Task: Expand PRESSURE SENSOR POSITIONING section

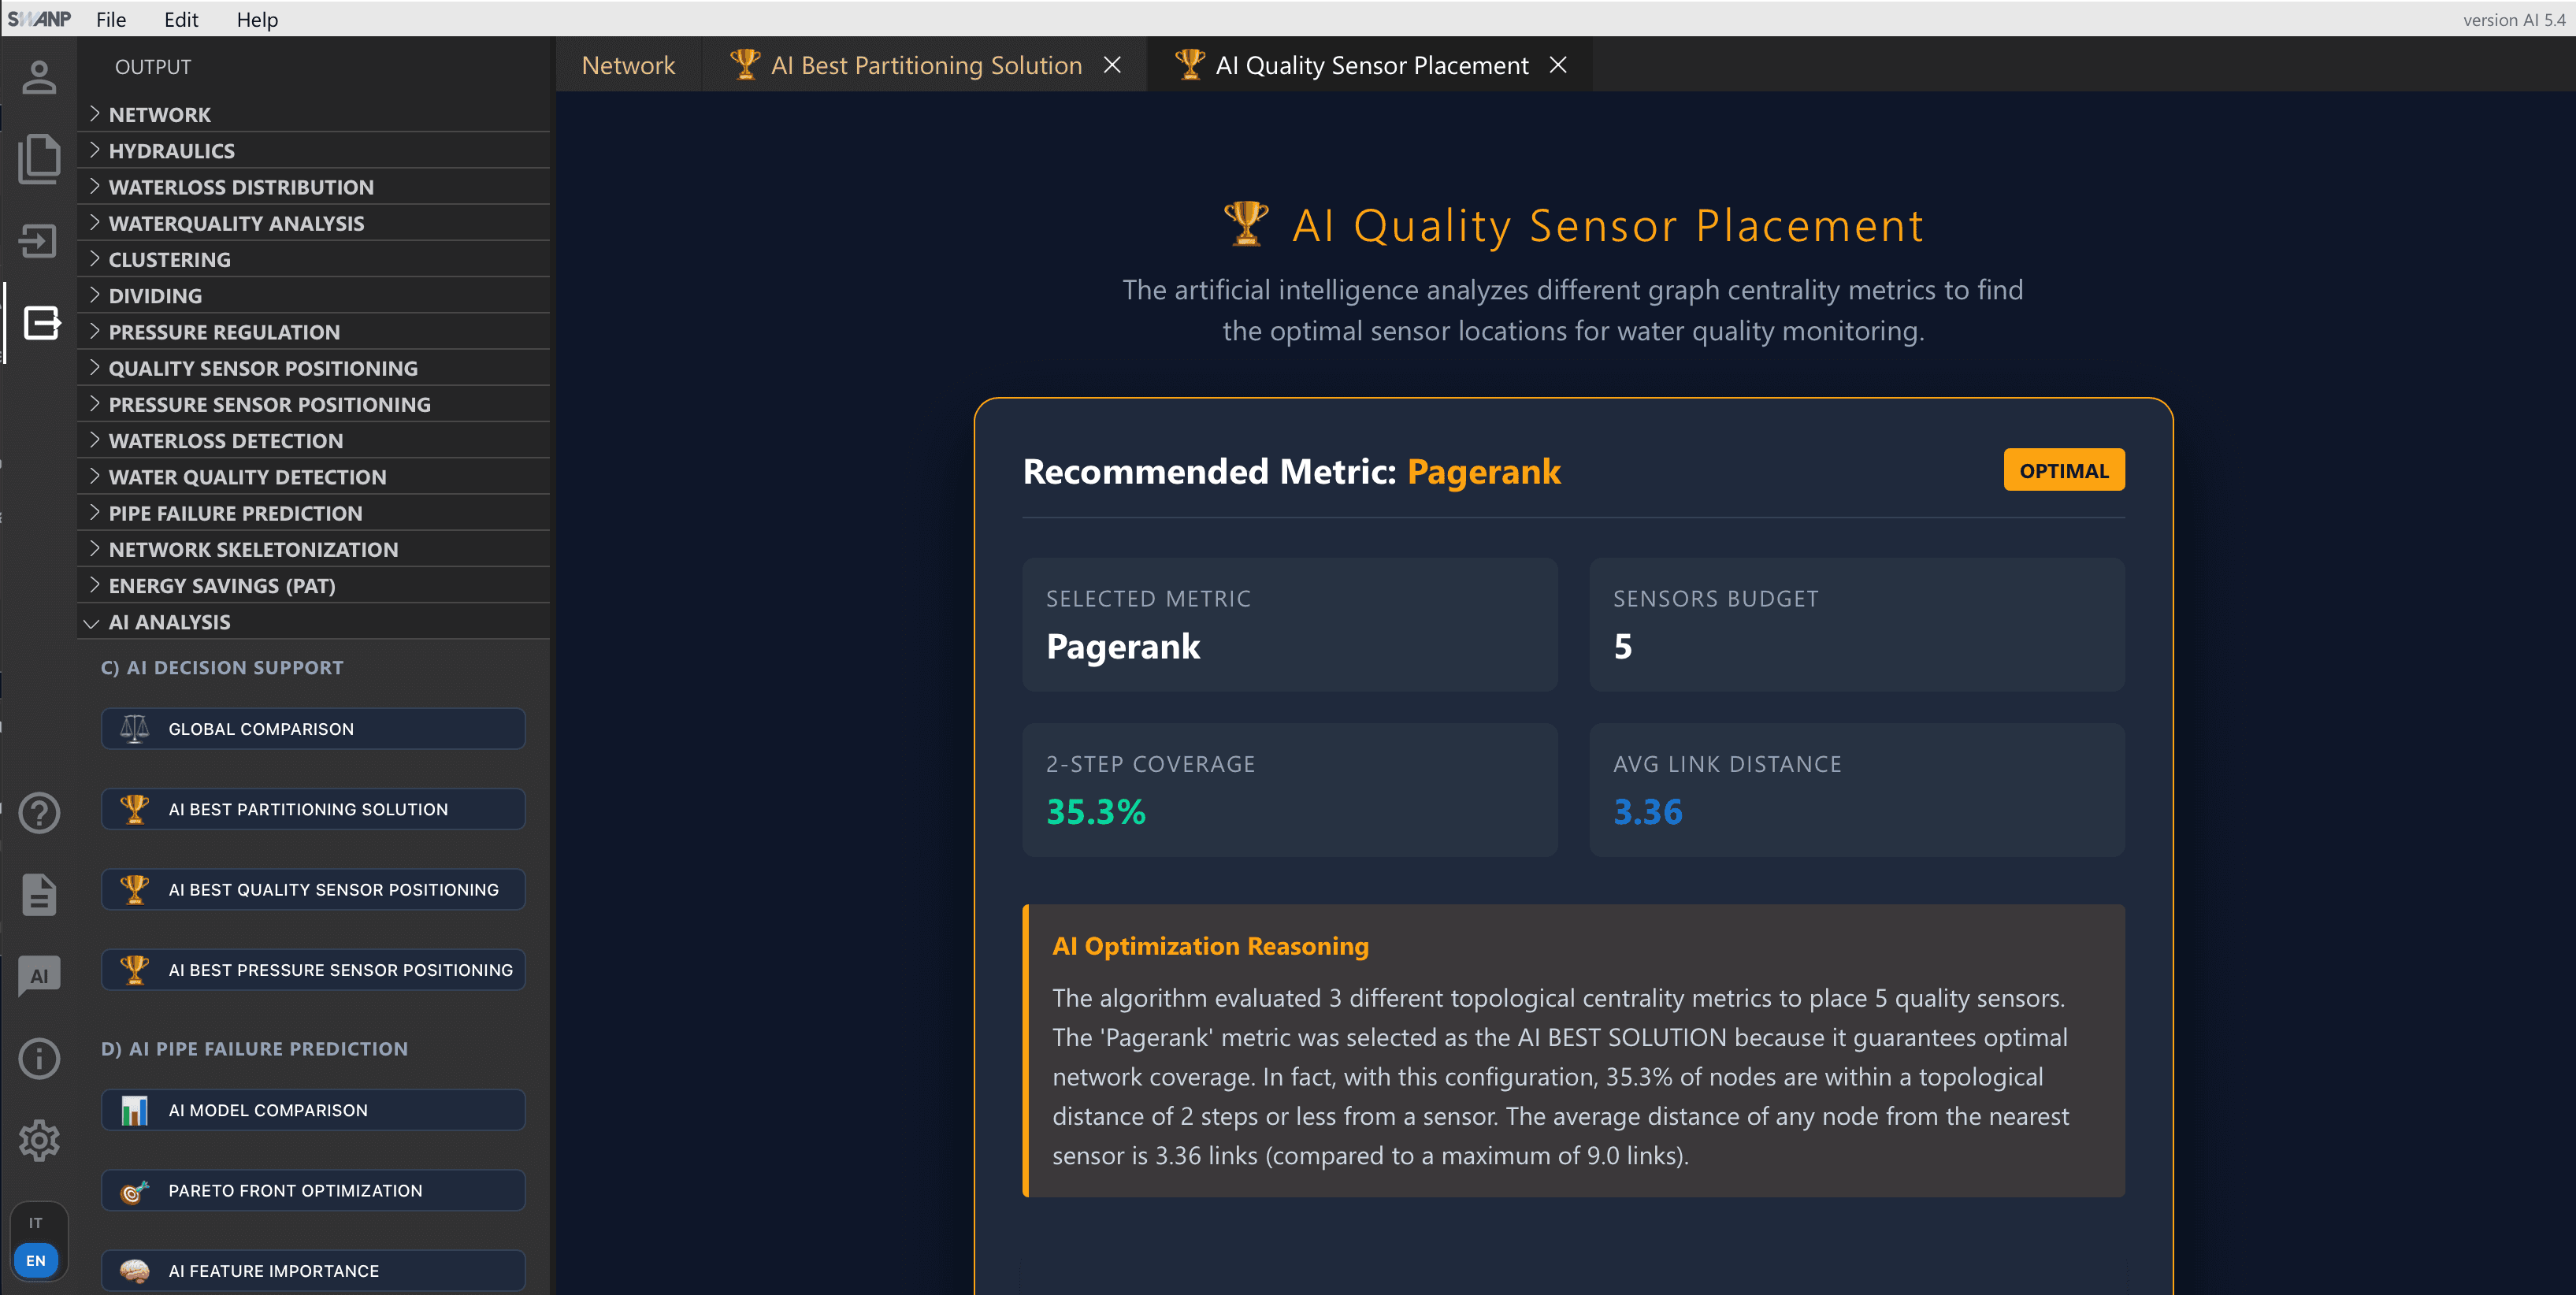Action: point(313,404)
